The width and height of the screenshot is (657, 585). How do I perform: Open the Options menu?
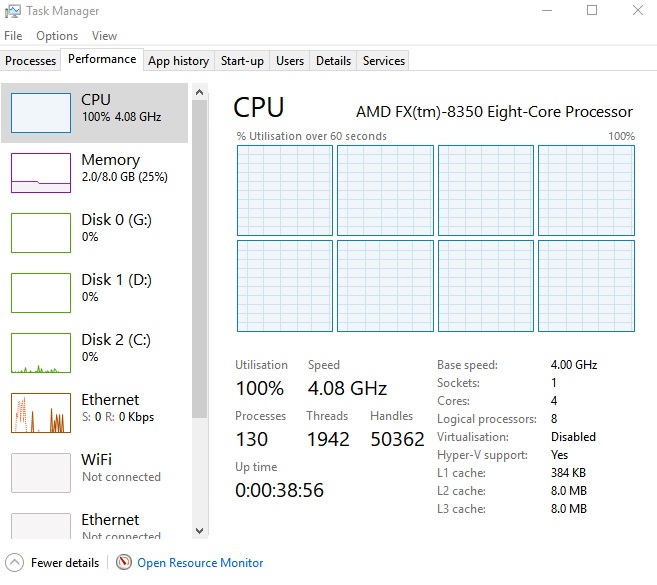click(x=57, y=36)
